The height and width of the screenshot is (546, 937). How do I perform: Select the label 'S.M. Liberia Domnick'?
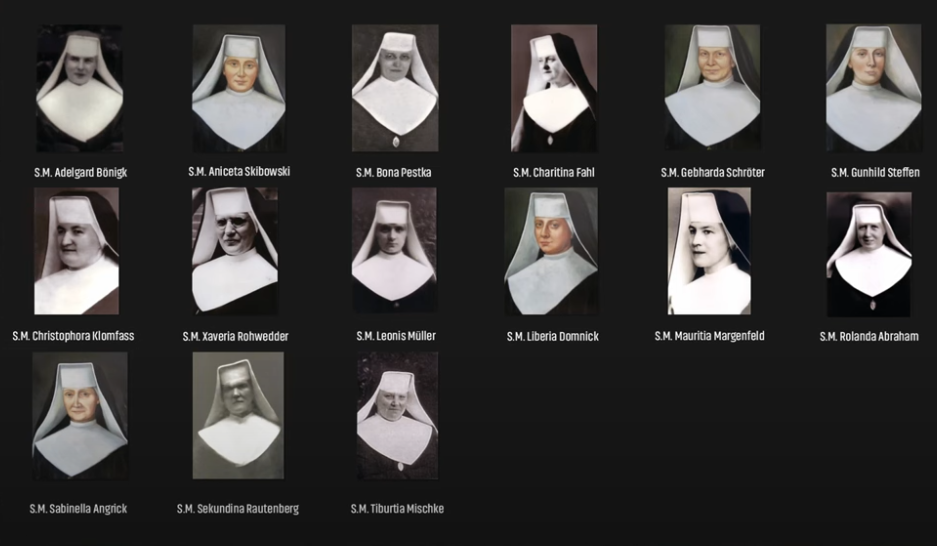(553, 336)
